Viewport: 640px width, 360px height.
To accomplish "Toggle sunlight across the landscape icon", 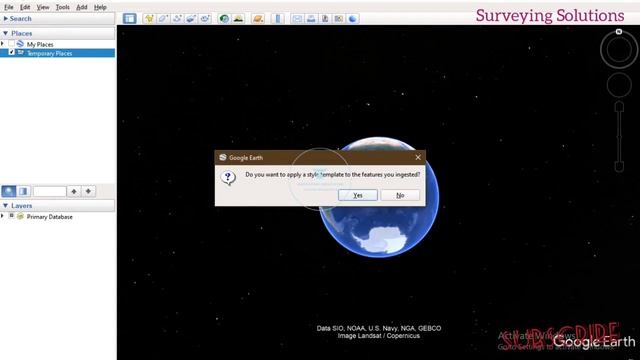I will point(238,18).
